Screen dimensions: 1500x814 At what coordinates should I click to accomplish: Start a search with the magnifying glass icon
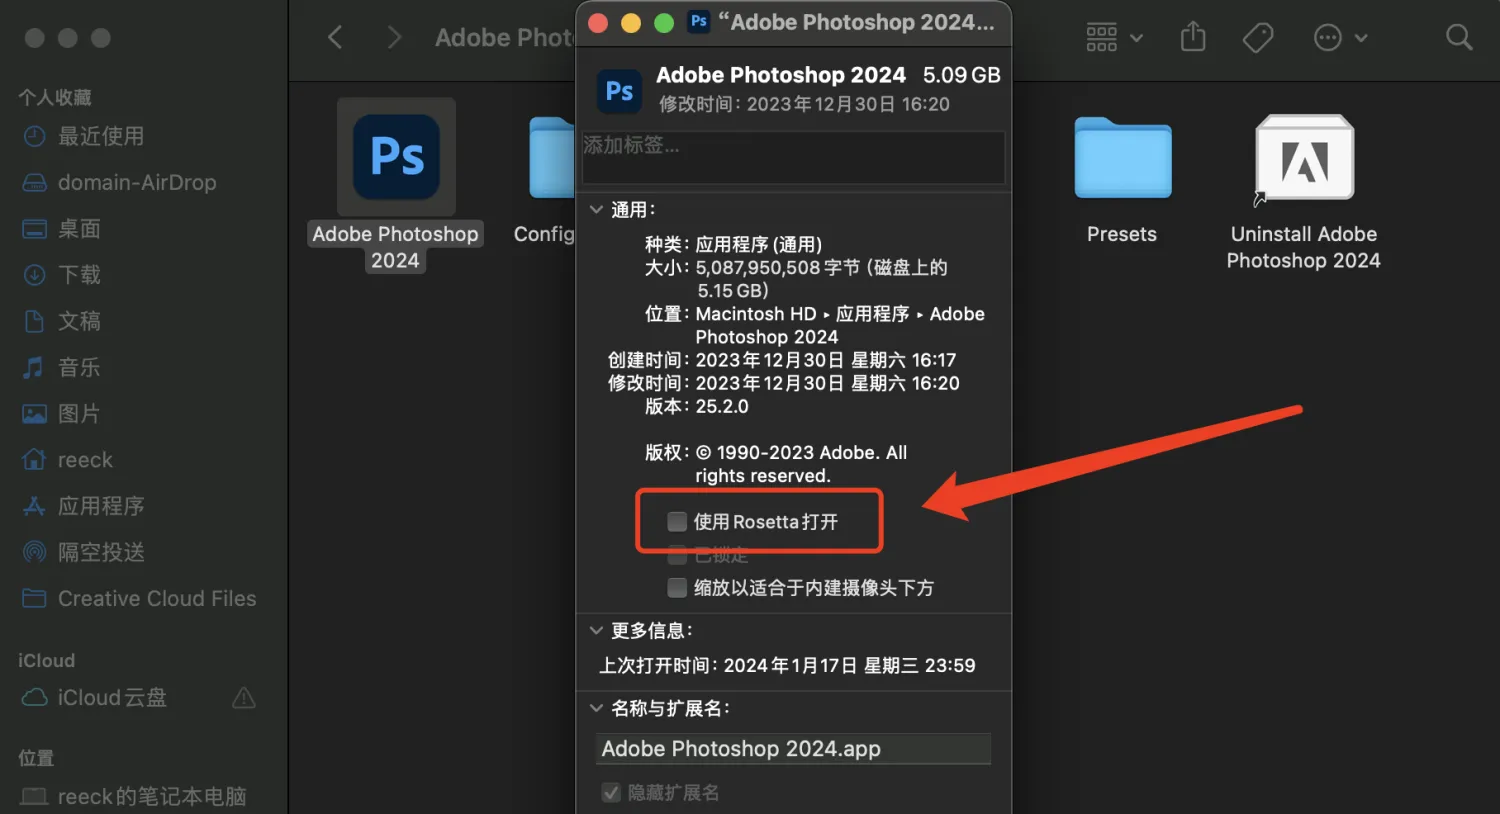[x=1458, y=37]
